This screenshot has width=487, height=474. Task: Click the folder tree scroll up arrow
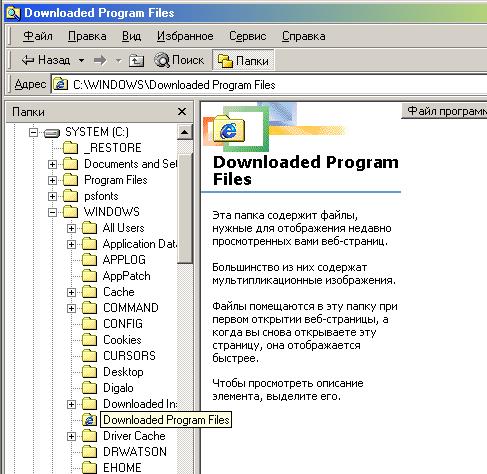184,132
